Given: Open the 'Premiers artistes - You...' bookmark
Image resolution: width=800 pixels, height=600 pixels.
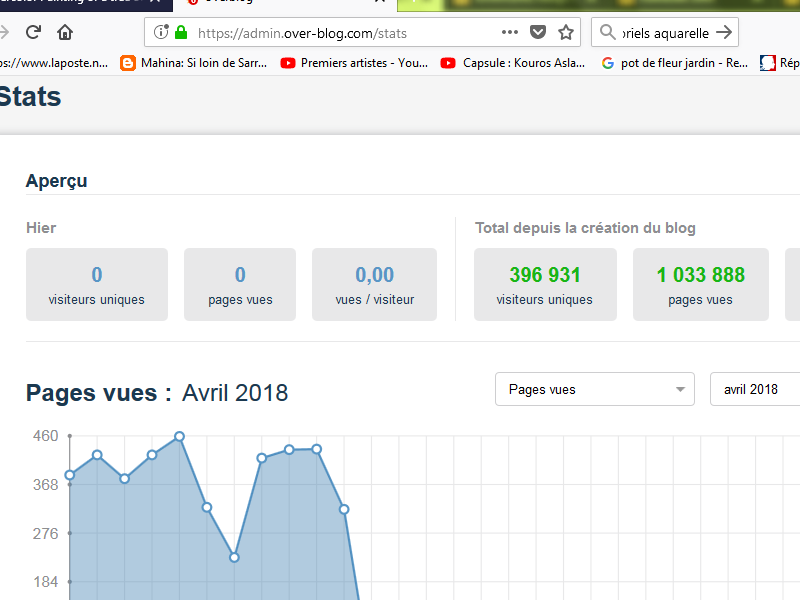Looking at the screenshot, I should [x=355, y=63].
